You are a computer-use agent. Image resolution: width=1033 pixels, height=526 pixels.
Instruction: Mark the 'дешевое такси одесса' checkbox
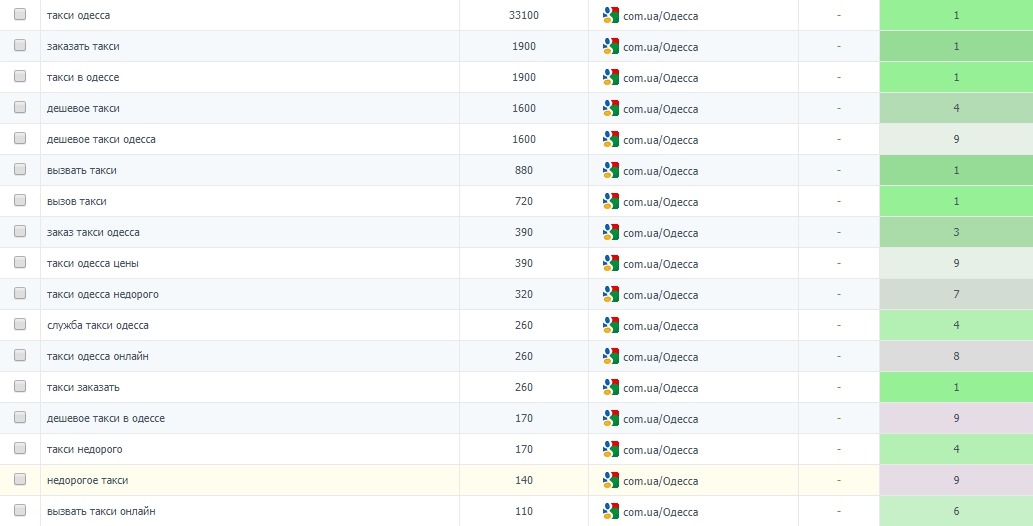[20, 138]
